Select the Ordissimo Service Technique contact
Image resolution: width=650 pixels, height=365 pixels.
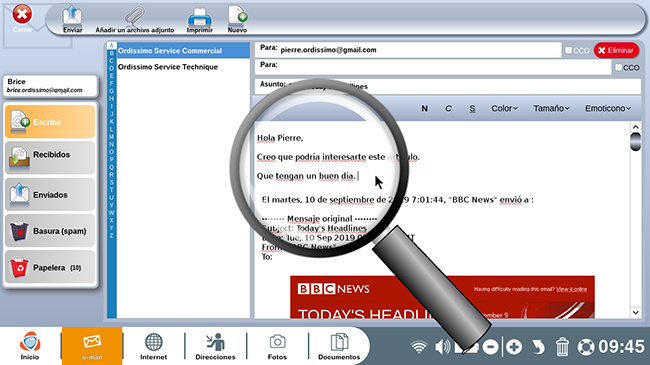(x=167, y=67)
